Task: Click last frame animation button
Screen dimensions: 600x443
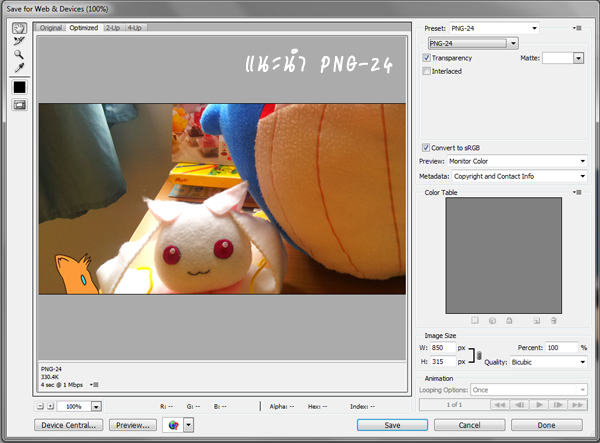Action: 578,404
